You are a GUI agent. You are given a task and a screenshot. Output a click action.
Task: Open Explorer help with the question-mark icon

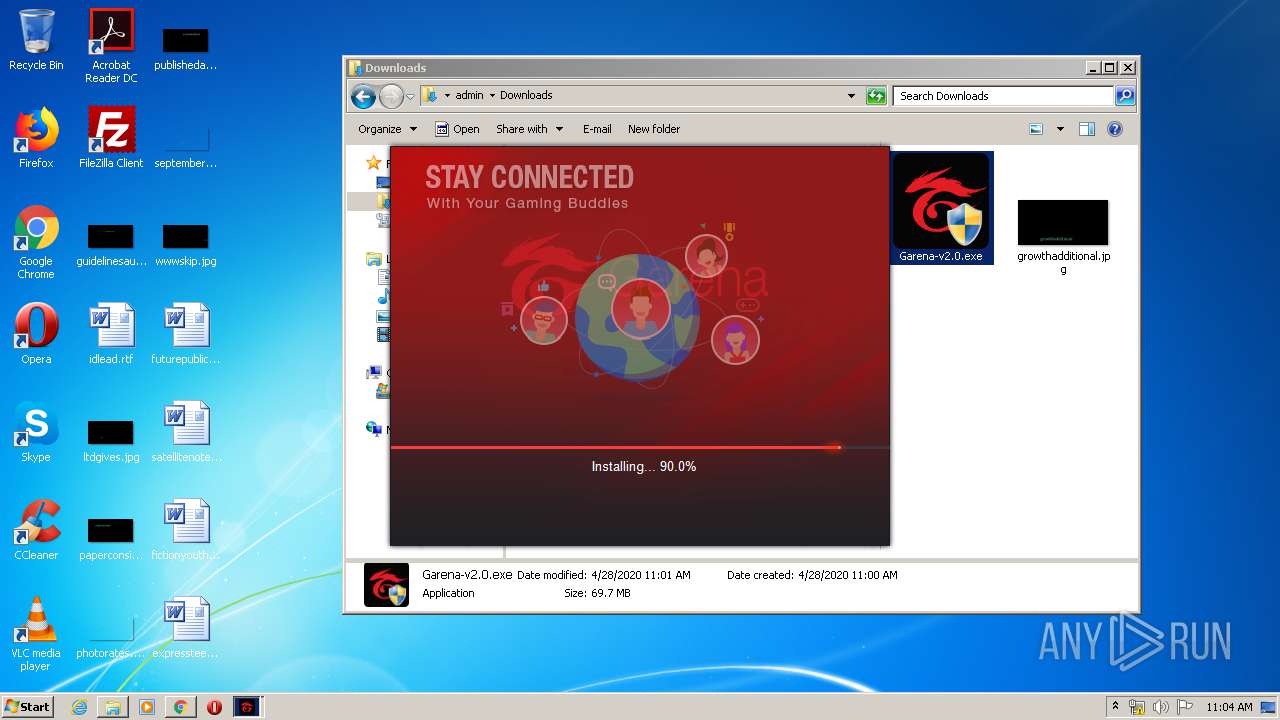1115,129
